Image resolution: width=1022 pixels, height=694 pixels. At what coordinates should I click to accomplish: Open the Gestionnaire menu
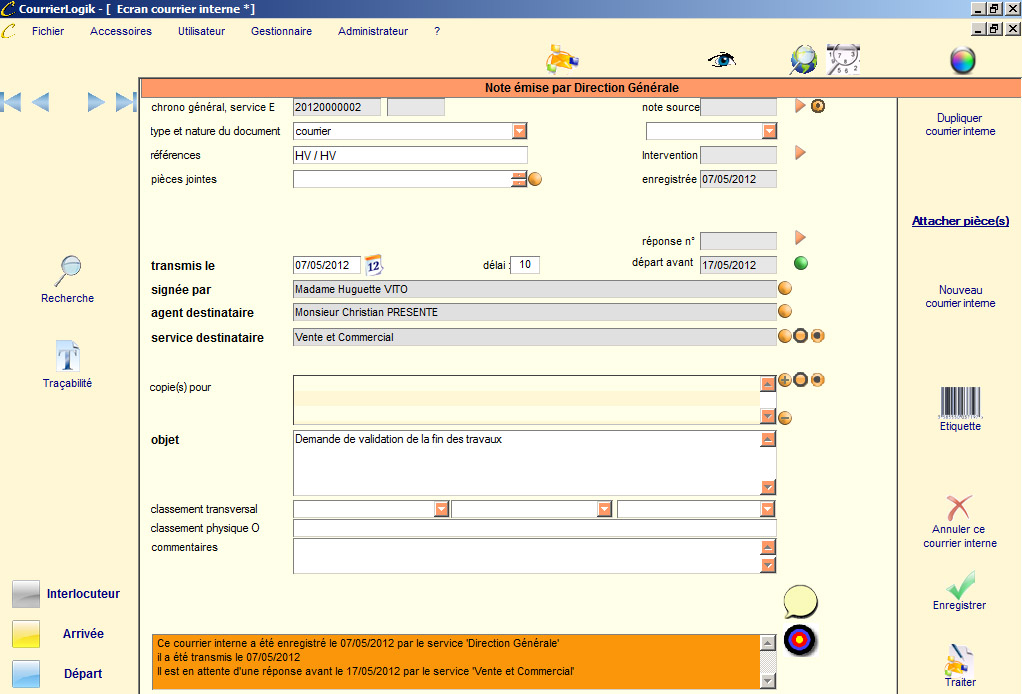[x=281, y=31]
